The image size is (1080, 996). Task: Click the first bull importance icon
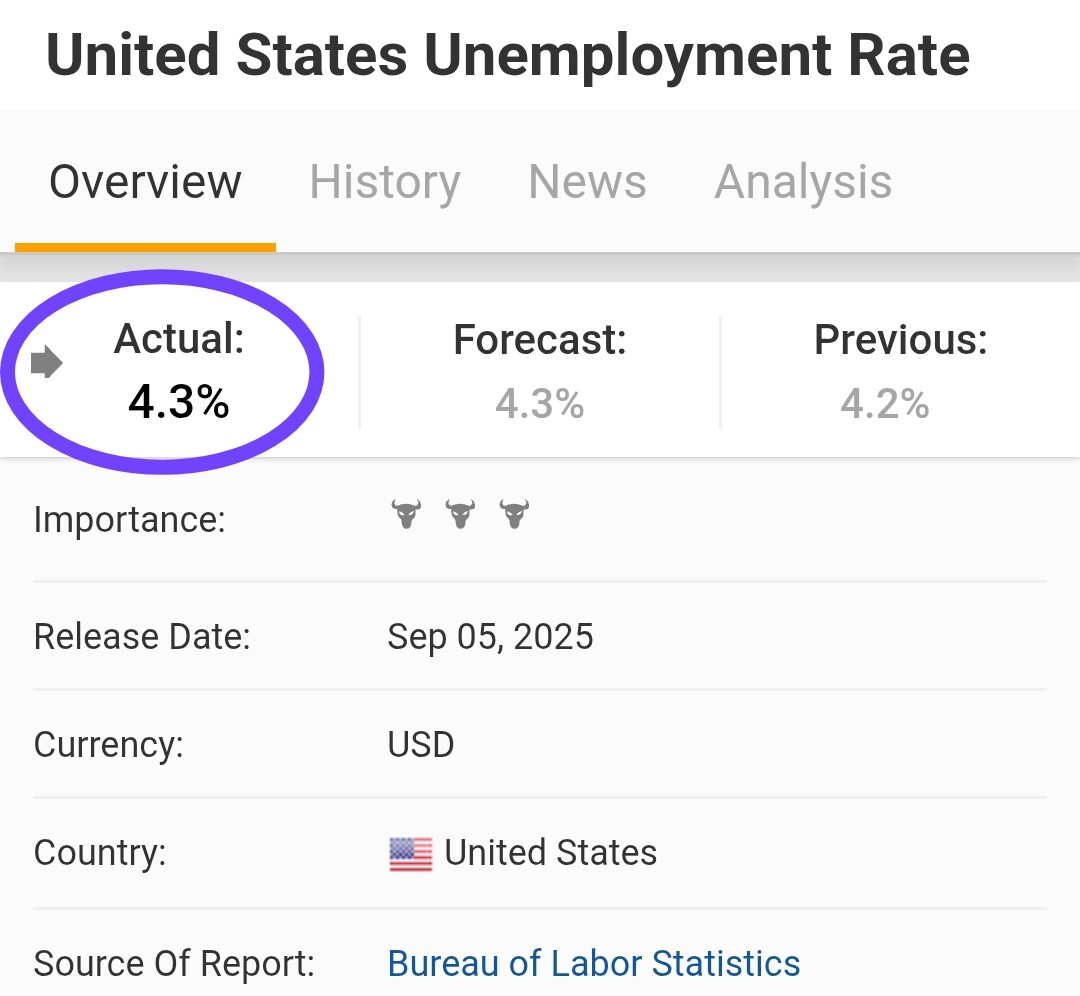406,514
